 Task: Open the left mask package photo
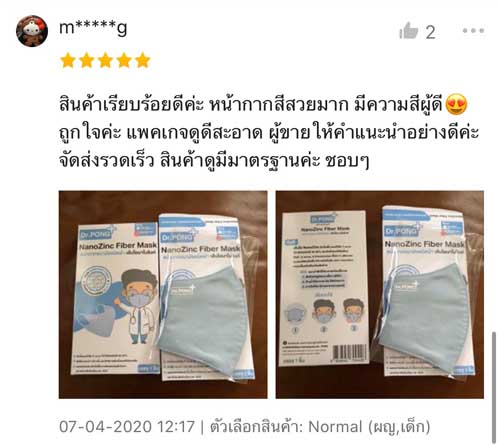click(x=163, y=295)
